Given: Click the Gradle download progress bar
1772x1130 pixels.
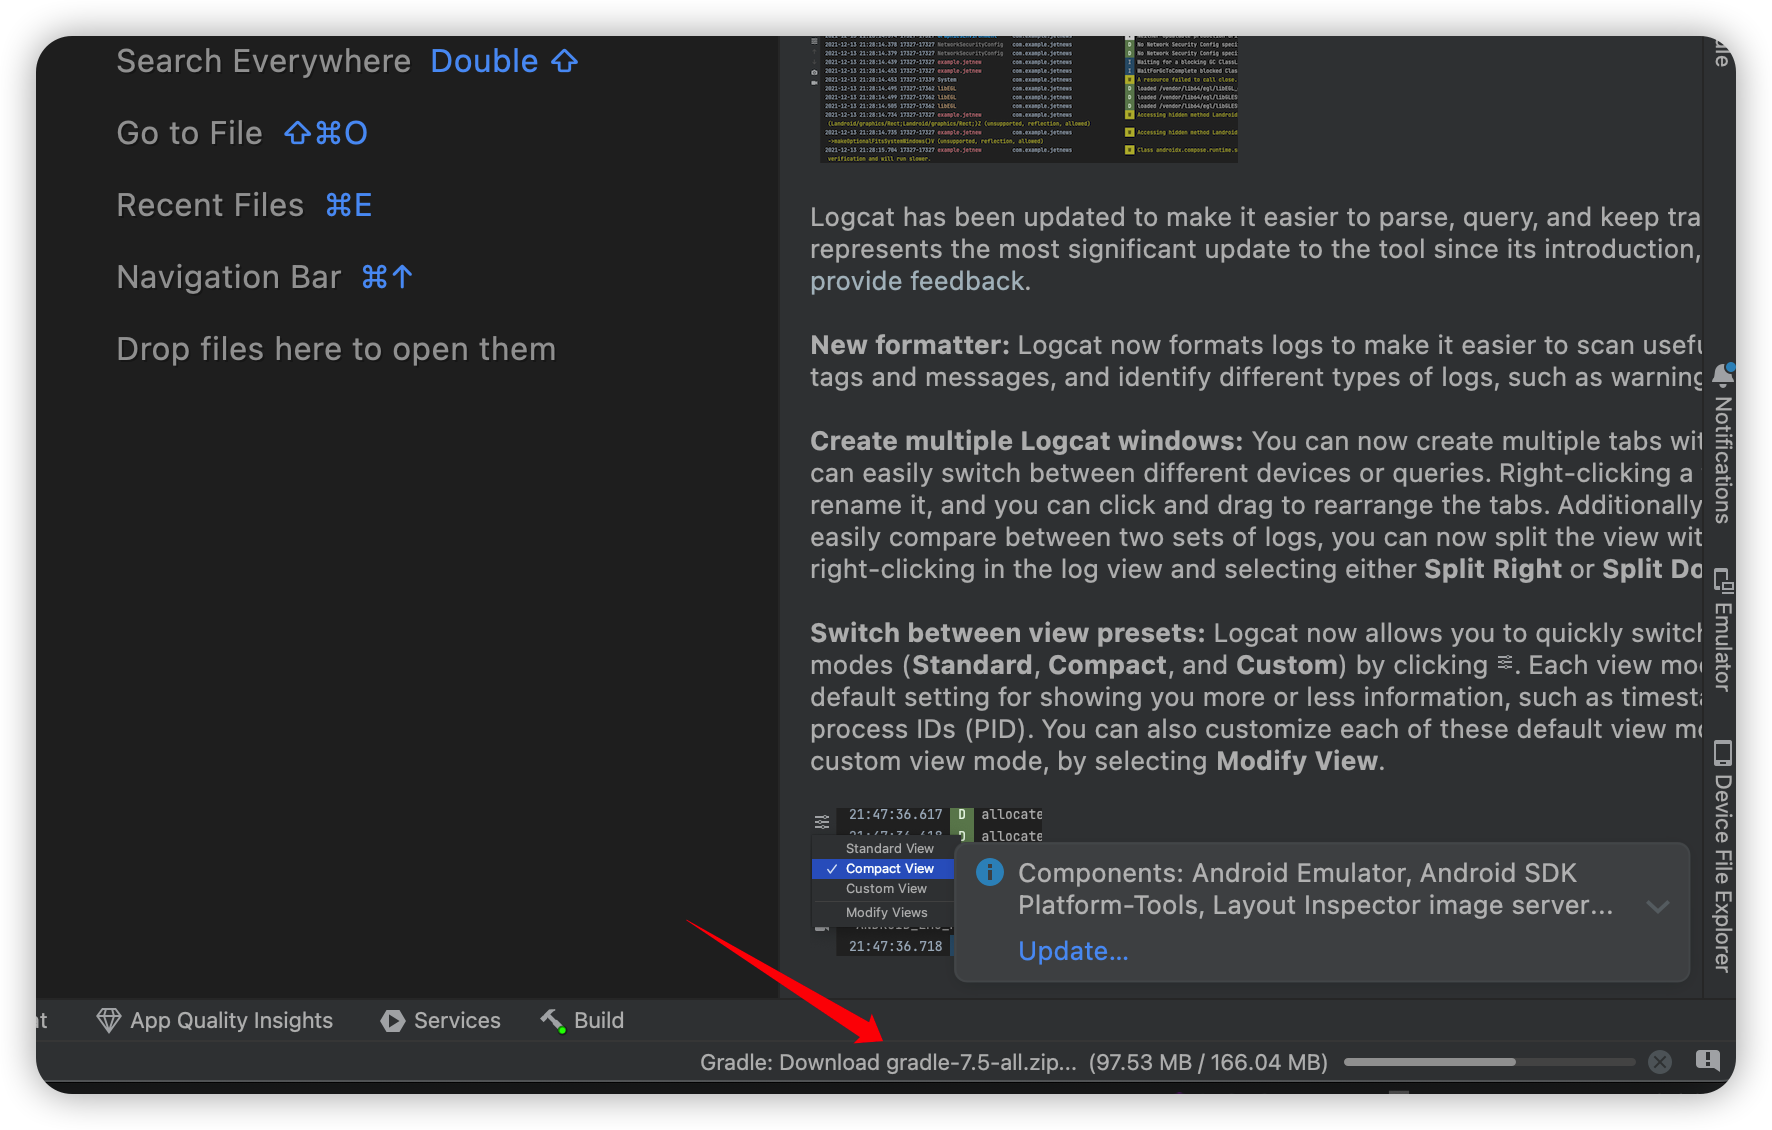Looking at the screenshot, I should [x=1489, y=1062].
